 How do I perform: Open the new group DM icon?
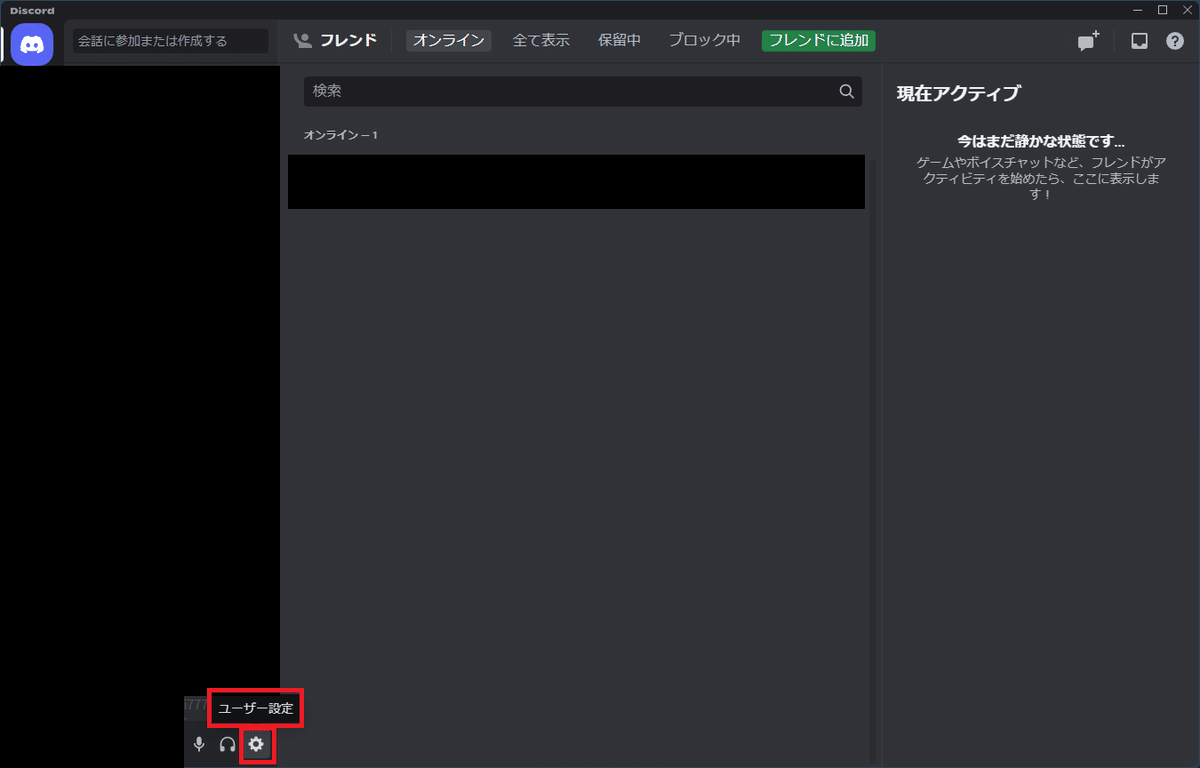[1088, 41]
